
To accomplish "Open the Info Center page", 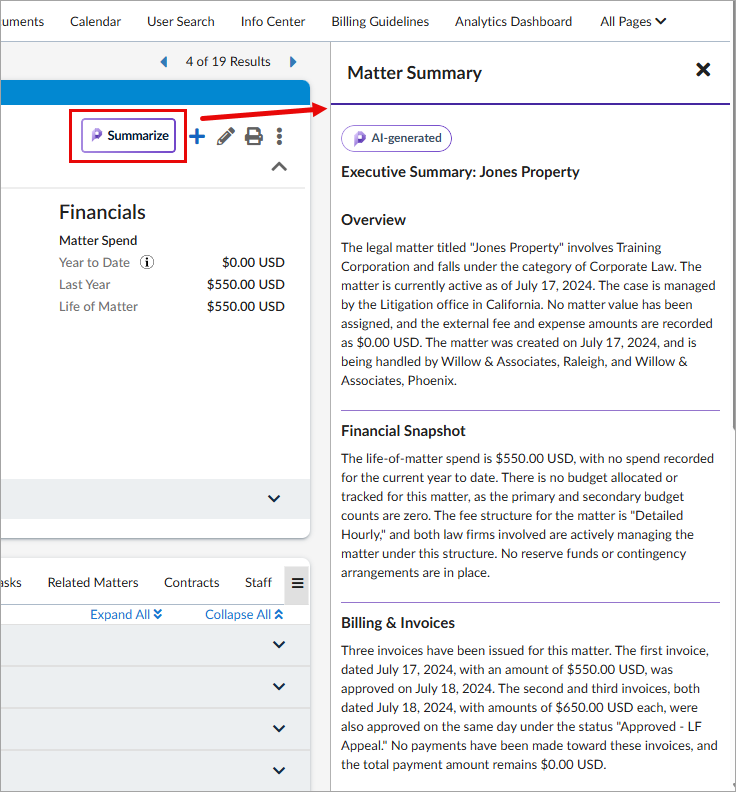I will coord(273,22).
